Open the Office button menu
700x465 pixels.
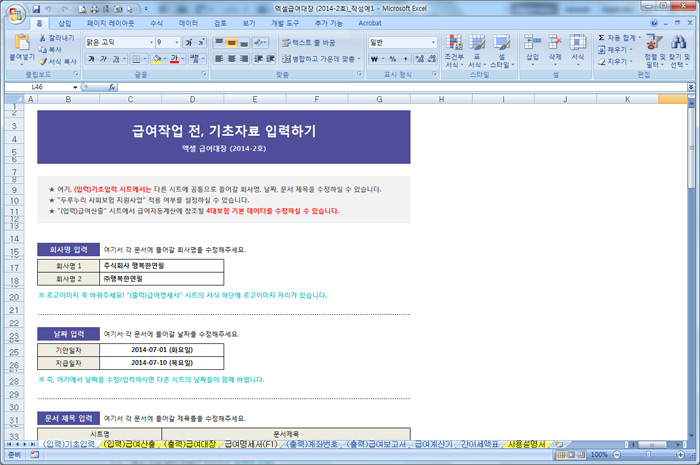(15, 15)
